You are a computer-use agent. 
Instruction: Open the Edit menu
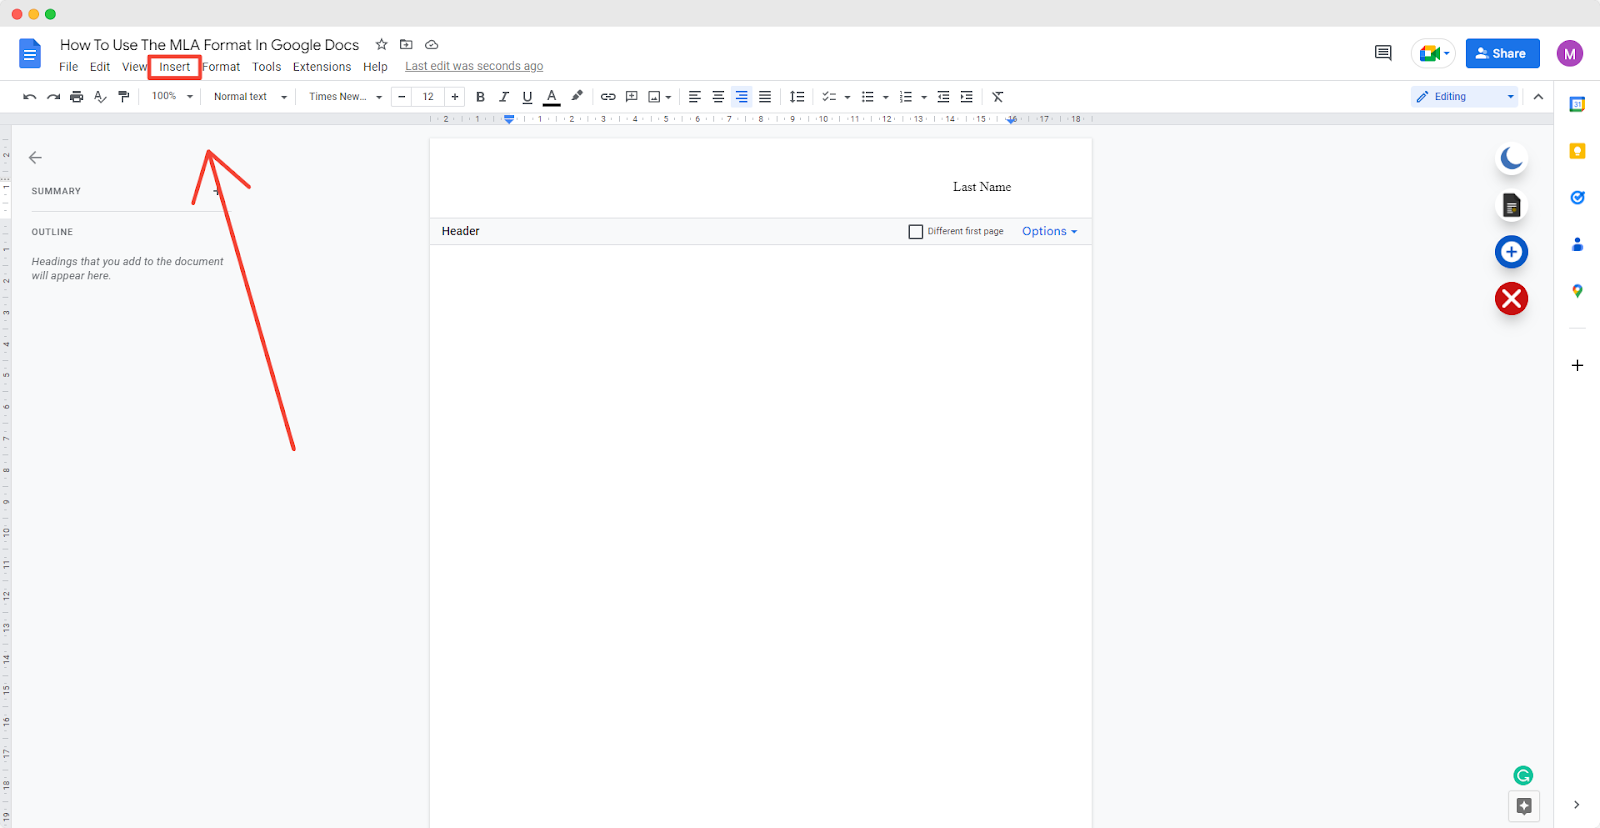[x=100, y=67]
